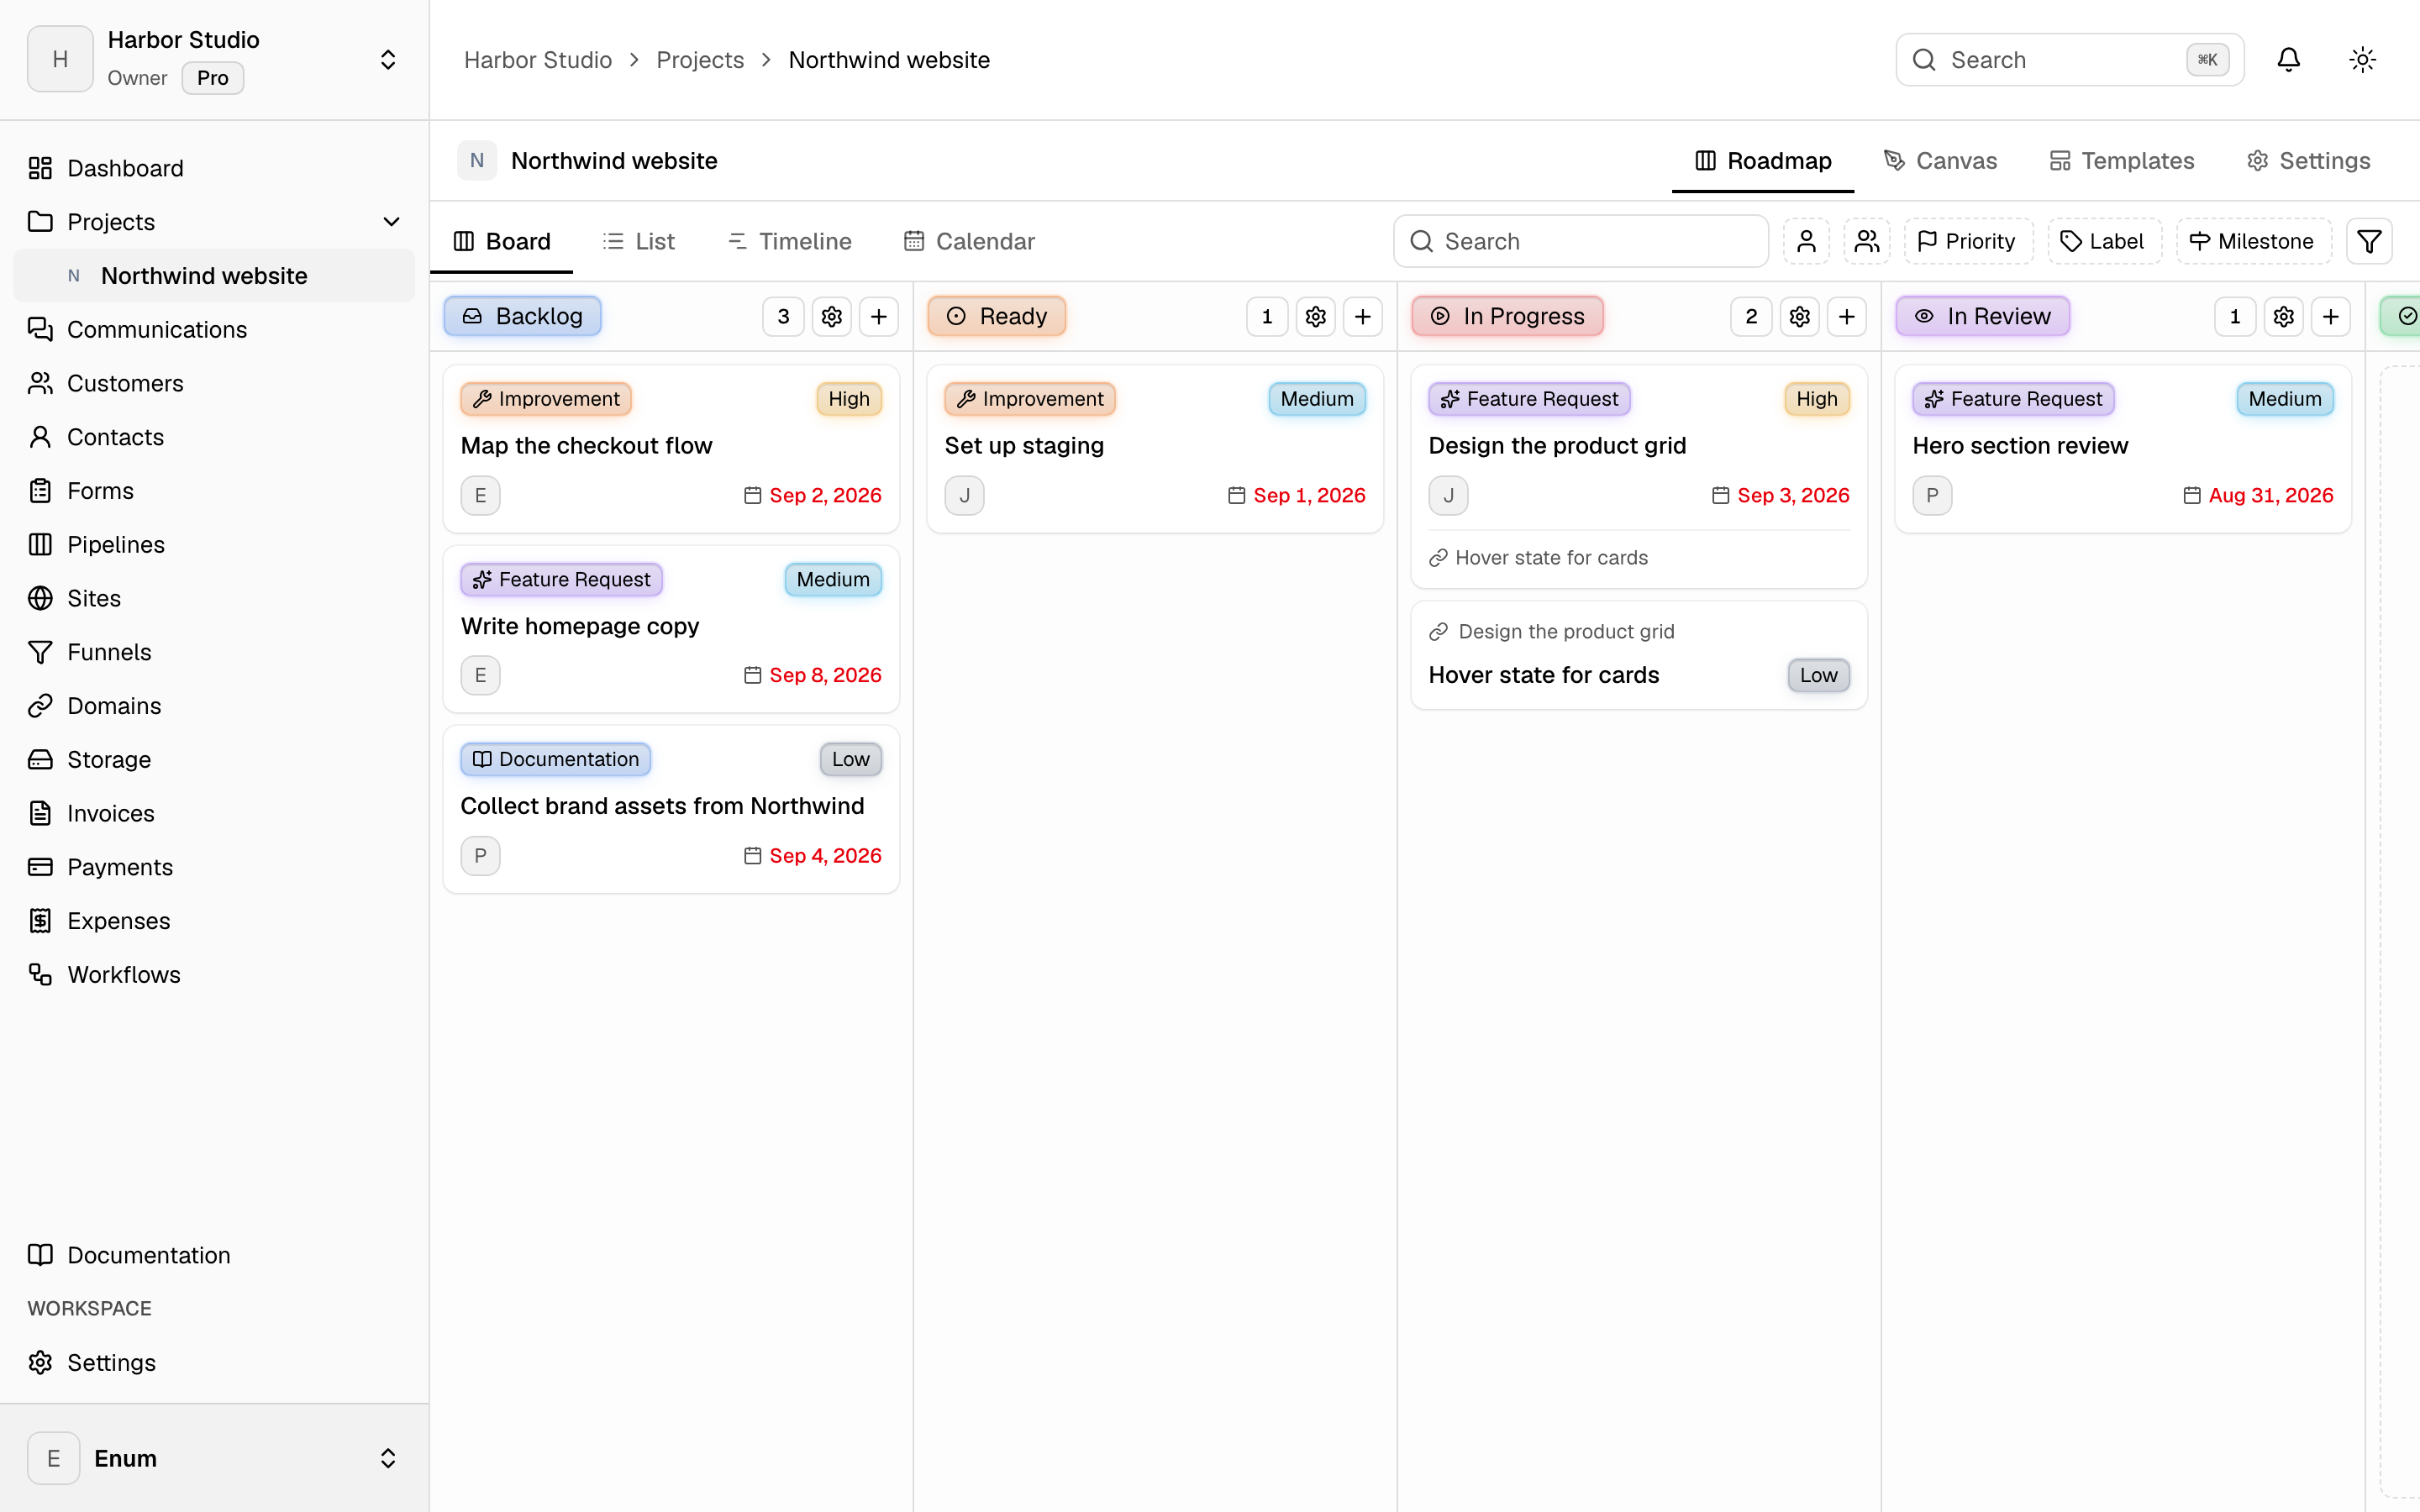Screen dimensions: 2420x1512
Task: Add a card to Ready column
Action: [x=1363, y=316]
